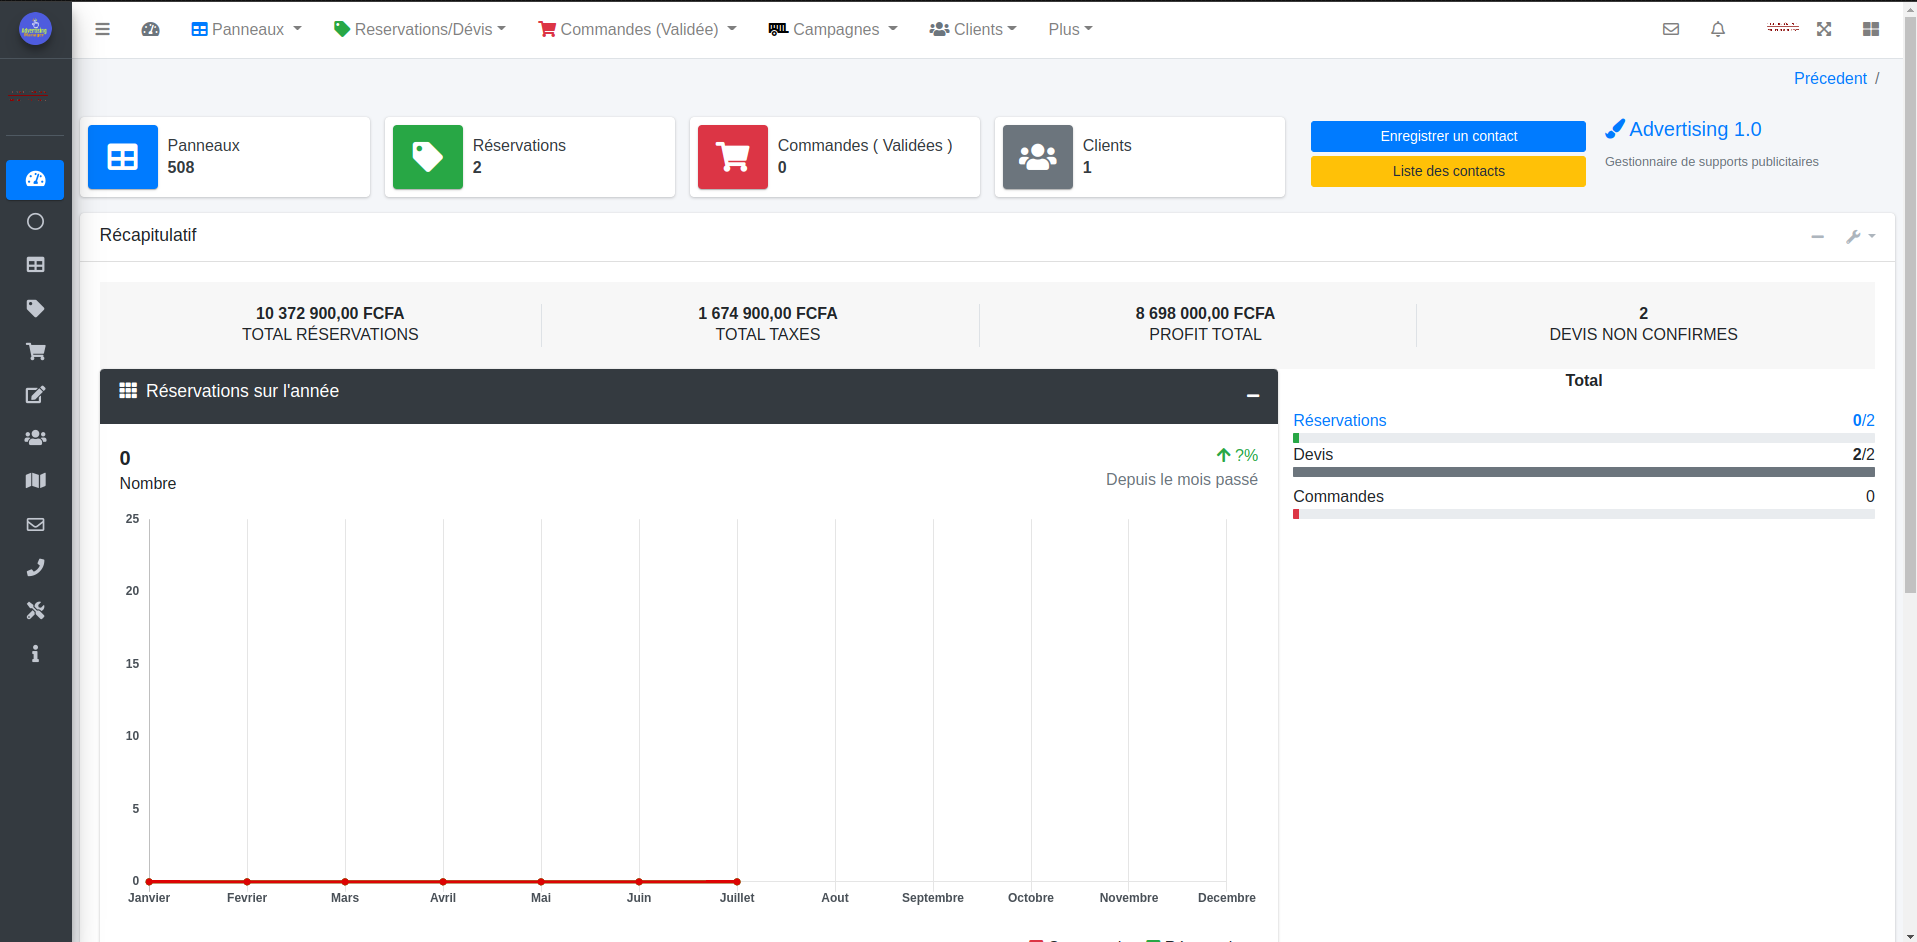This screenshot has height=942, width=1917.
Task: Select the active dashboard sidebar icon
Action: click(x=35, y=179)
